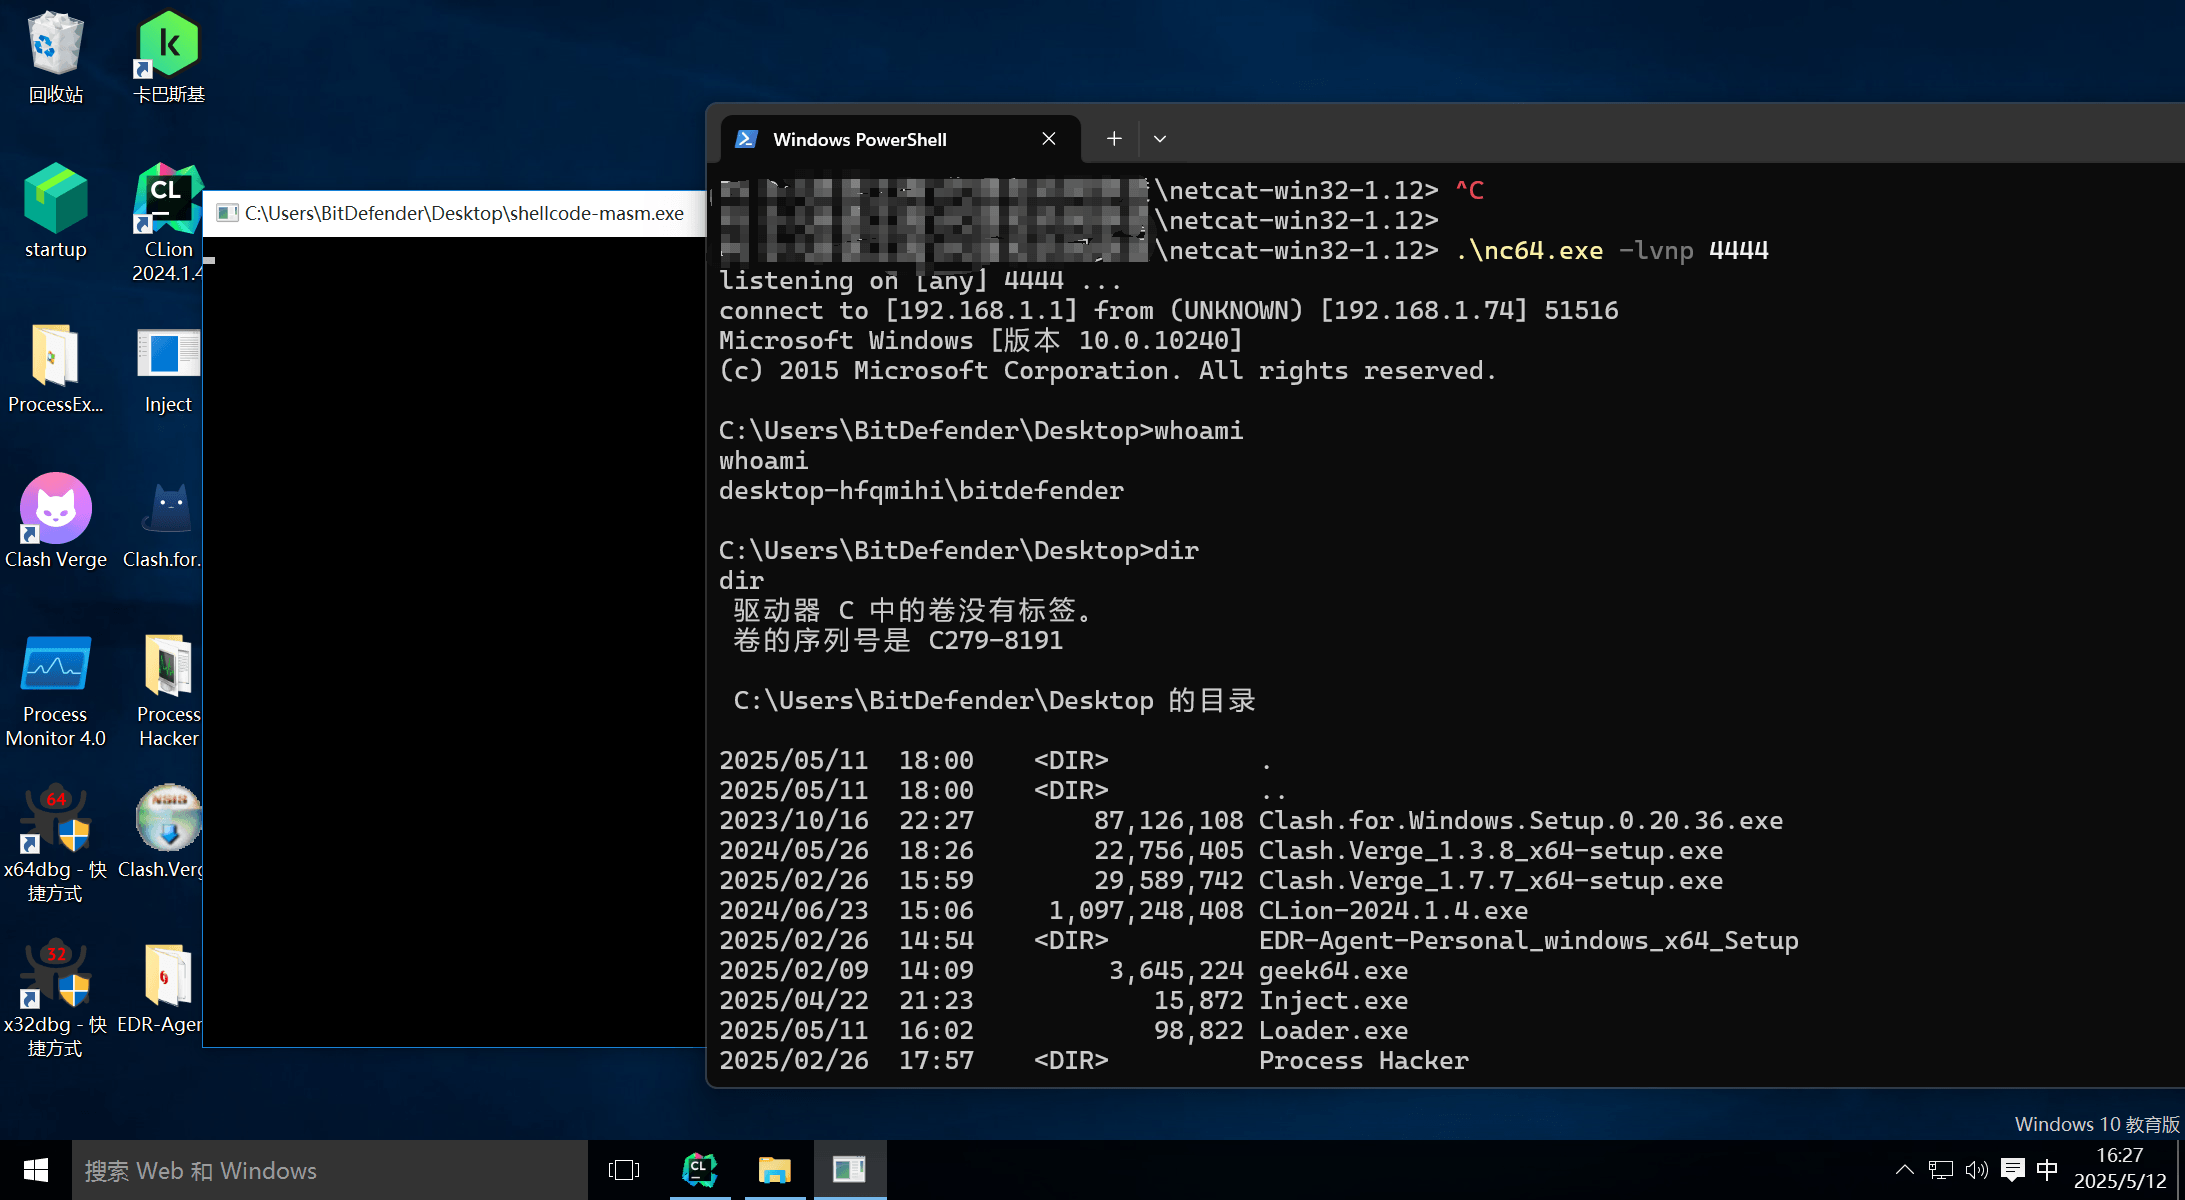Screen dimensions: 2185x1200
Task: Click the Windows Start button
Action: 36,1169
